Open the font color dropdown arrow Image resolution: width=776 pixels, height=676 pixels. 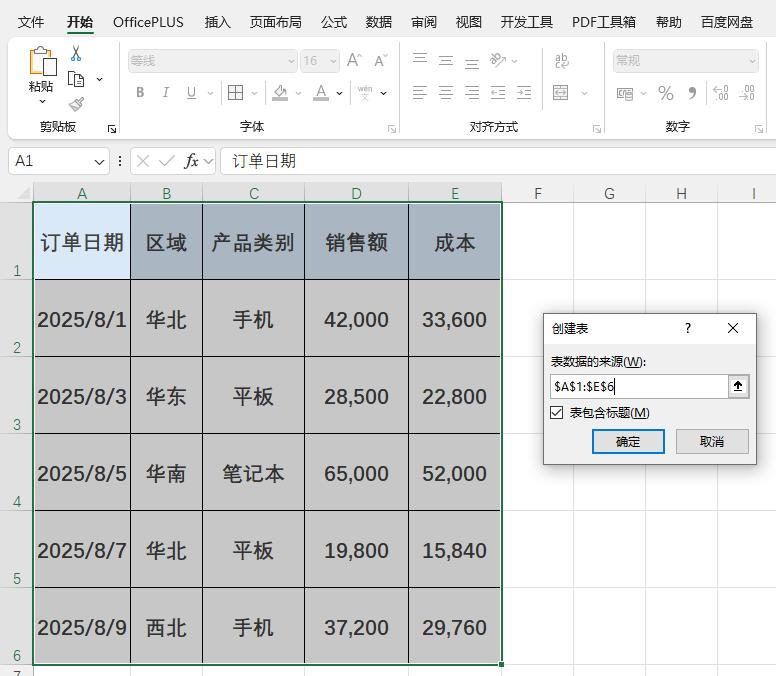(340, 93)
